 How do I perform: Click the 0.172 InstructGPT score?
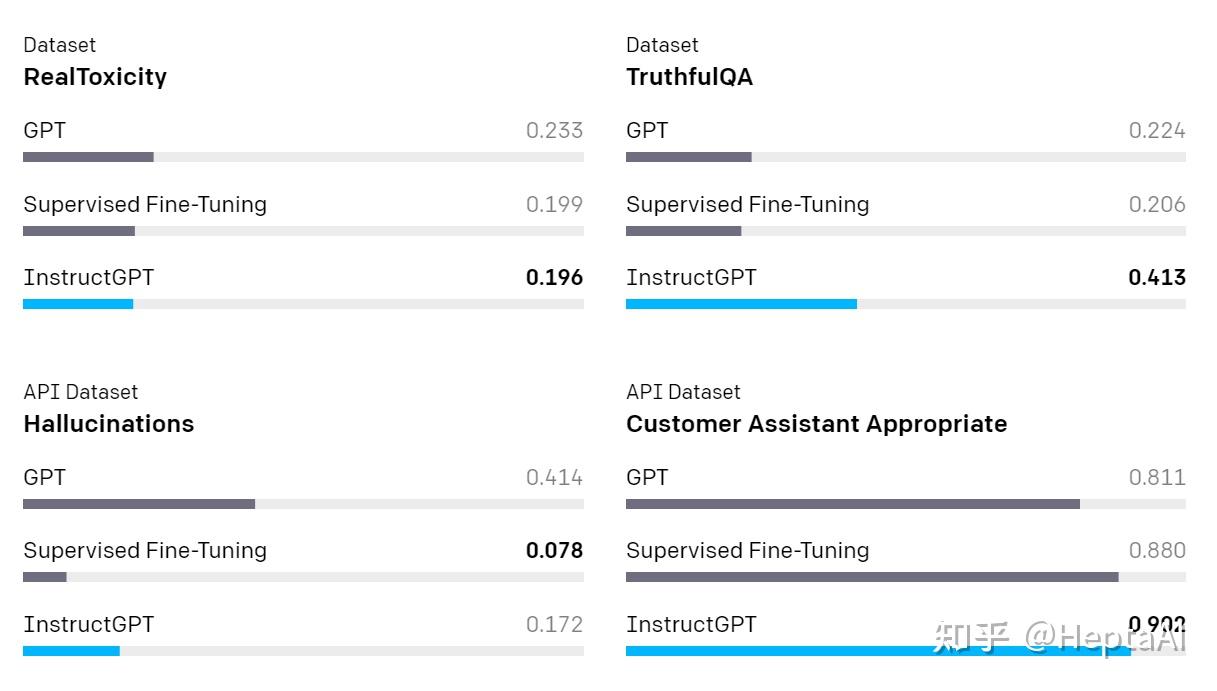point(554,625)
